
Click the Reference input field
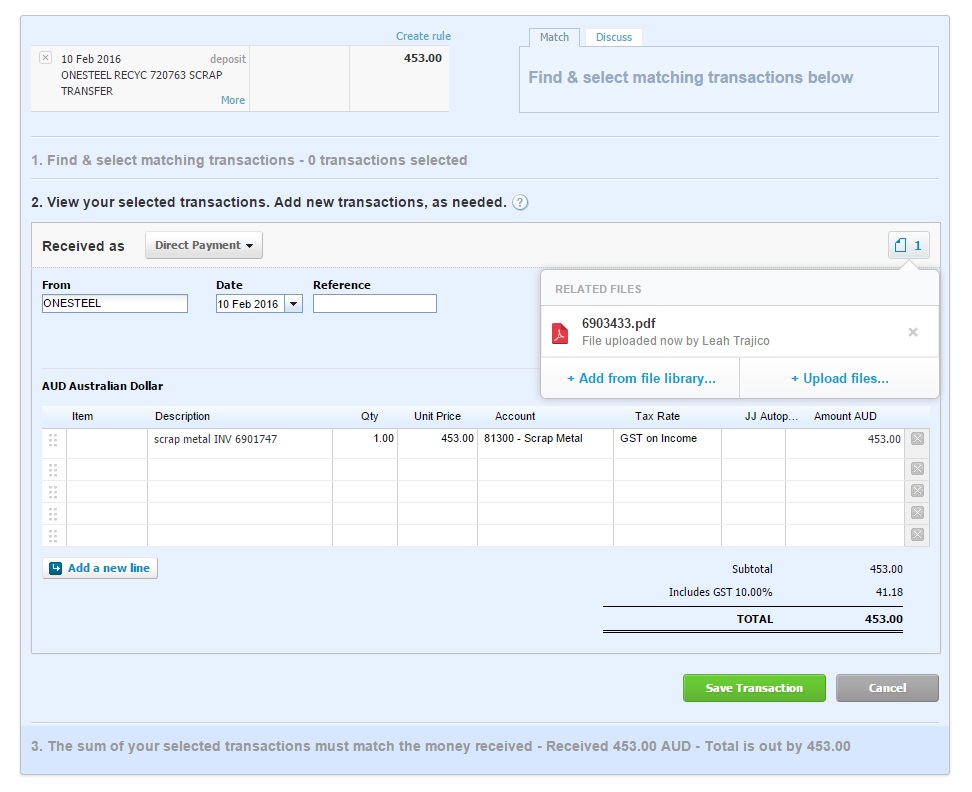click(374, 304)
